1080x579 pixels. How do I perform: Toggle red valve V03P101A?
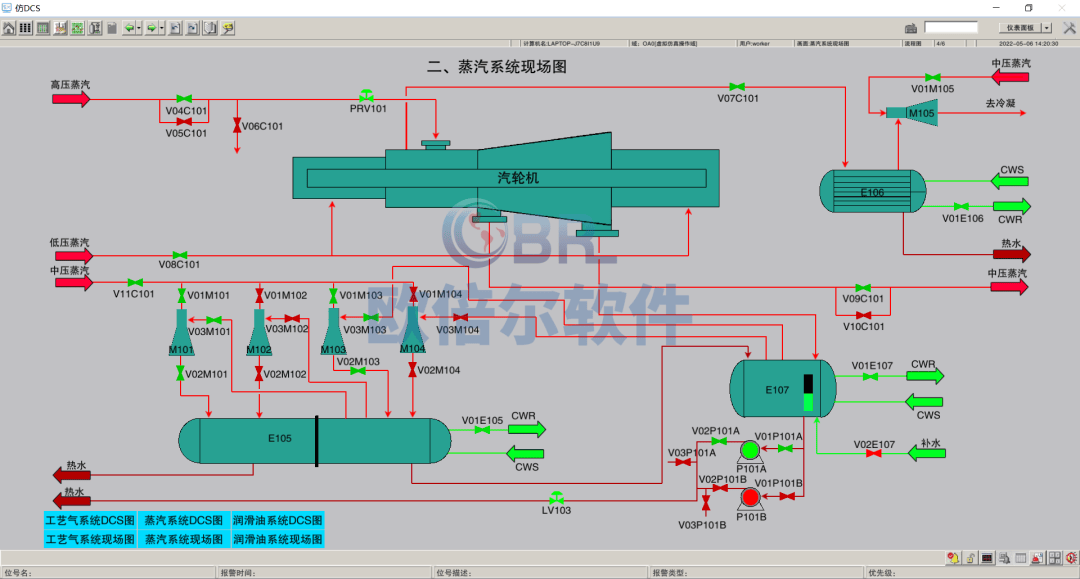tap(683, 462)
